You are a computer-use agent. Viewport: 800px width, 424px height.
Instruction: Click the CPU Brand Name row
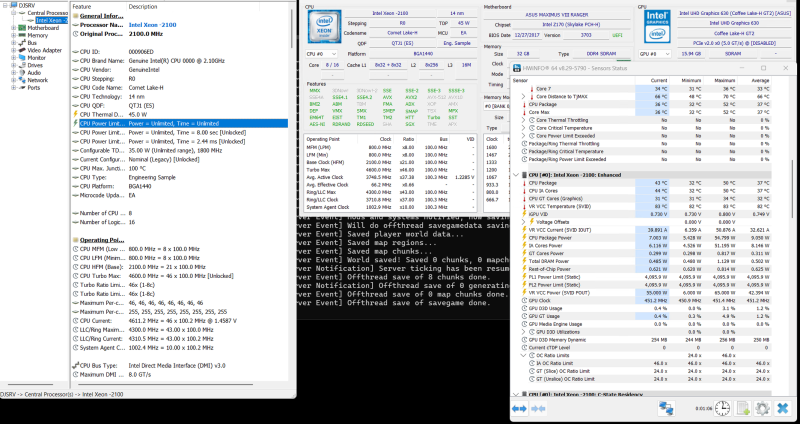(x=180, y=61)
